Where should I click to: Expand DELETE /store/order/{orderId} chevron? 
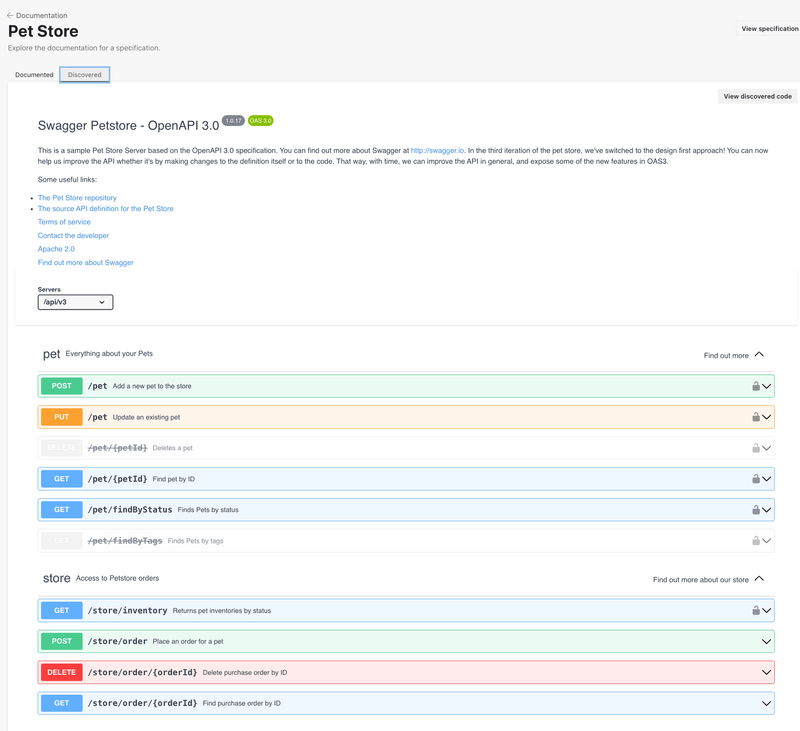[x=766, y=672]
